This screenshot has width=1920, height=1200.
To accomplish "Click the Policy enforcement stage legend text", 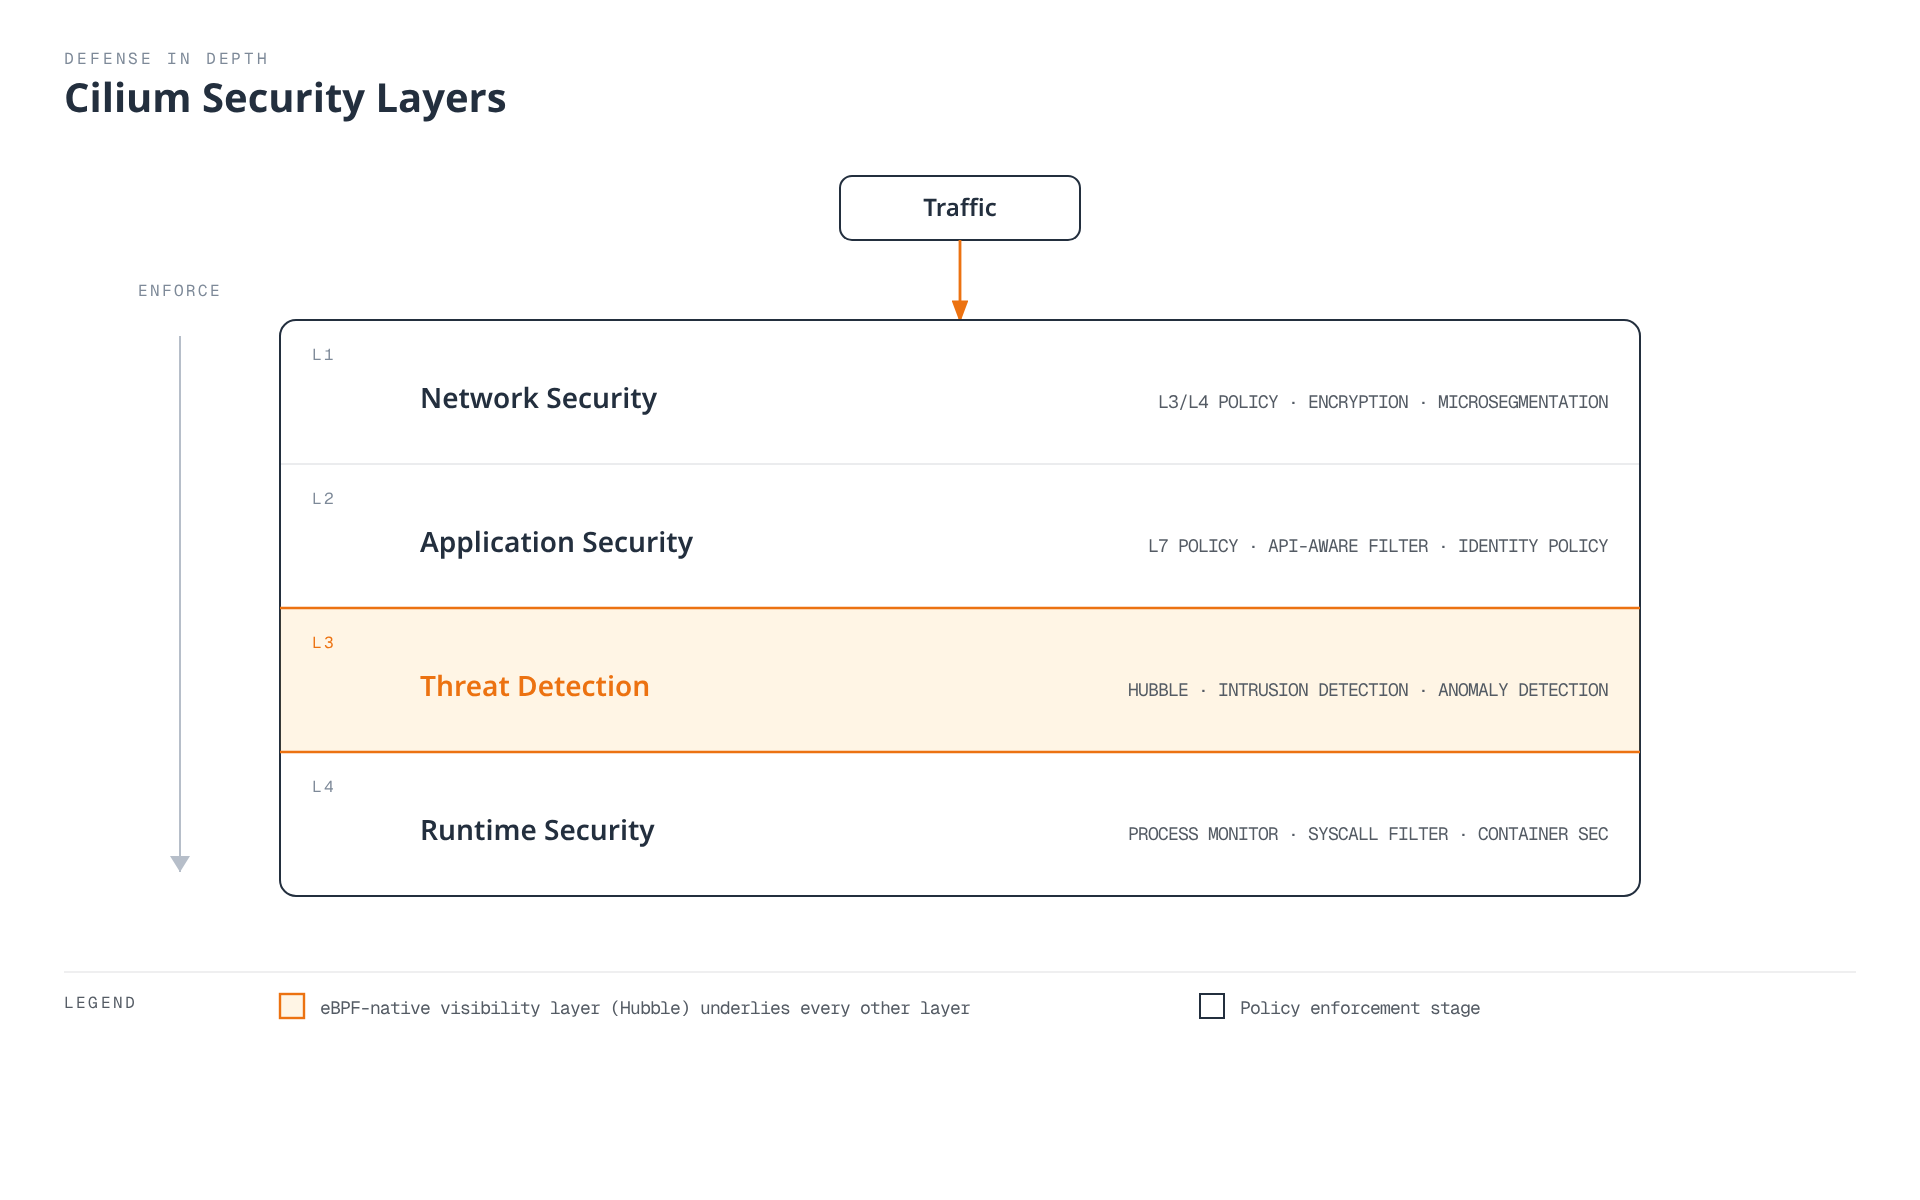I will (1360, 1008).
